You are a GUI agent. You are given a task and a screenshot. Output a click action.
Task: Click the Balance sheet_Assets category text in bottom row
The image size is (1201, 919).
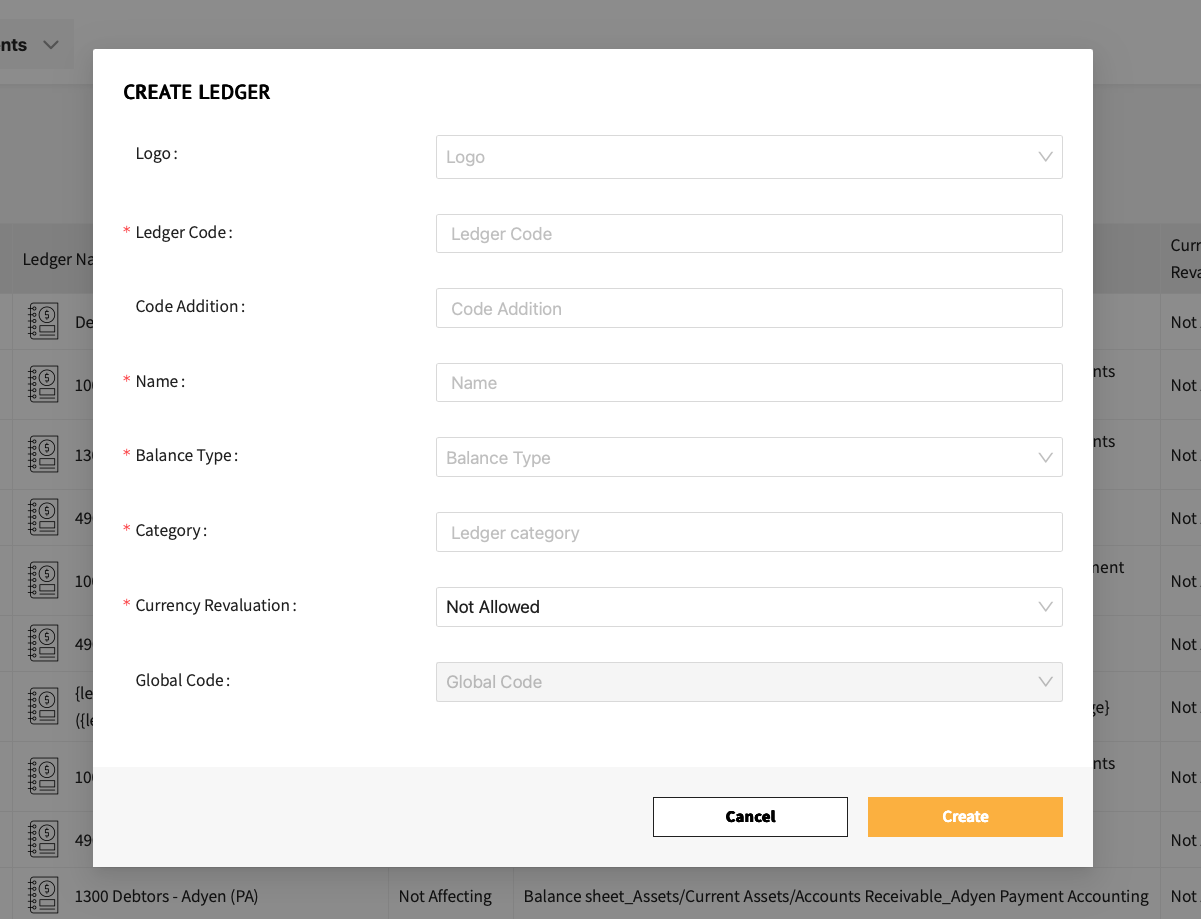(836, 896)
